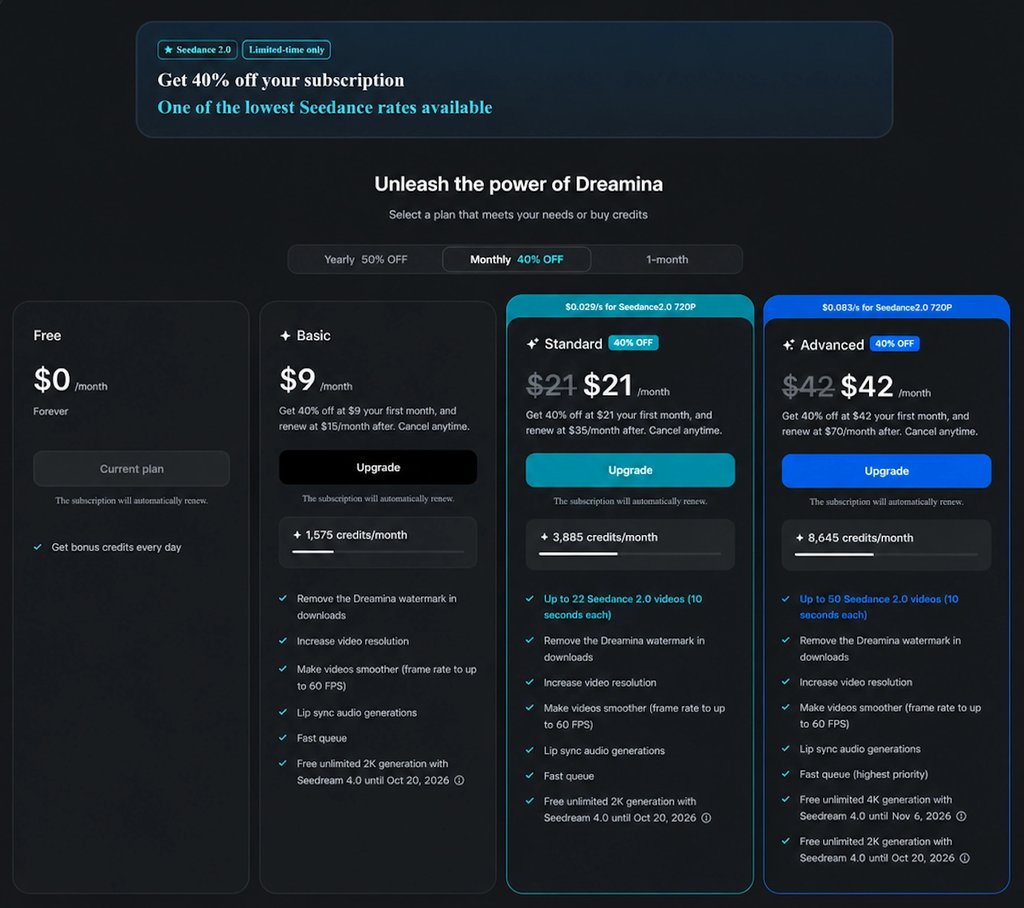Image resolution: width=1024 pixels, height=908 pixels.
Task: Click the $0 /month Free price
Action: click(71, 380)
